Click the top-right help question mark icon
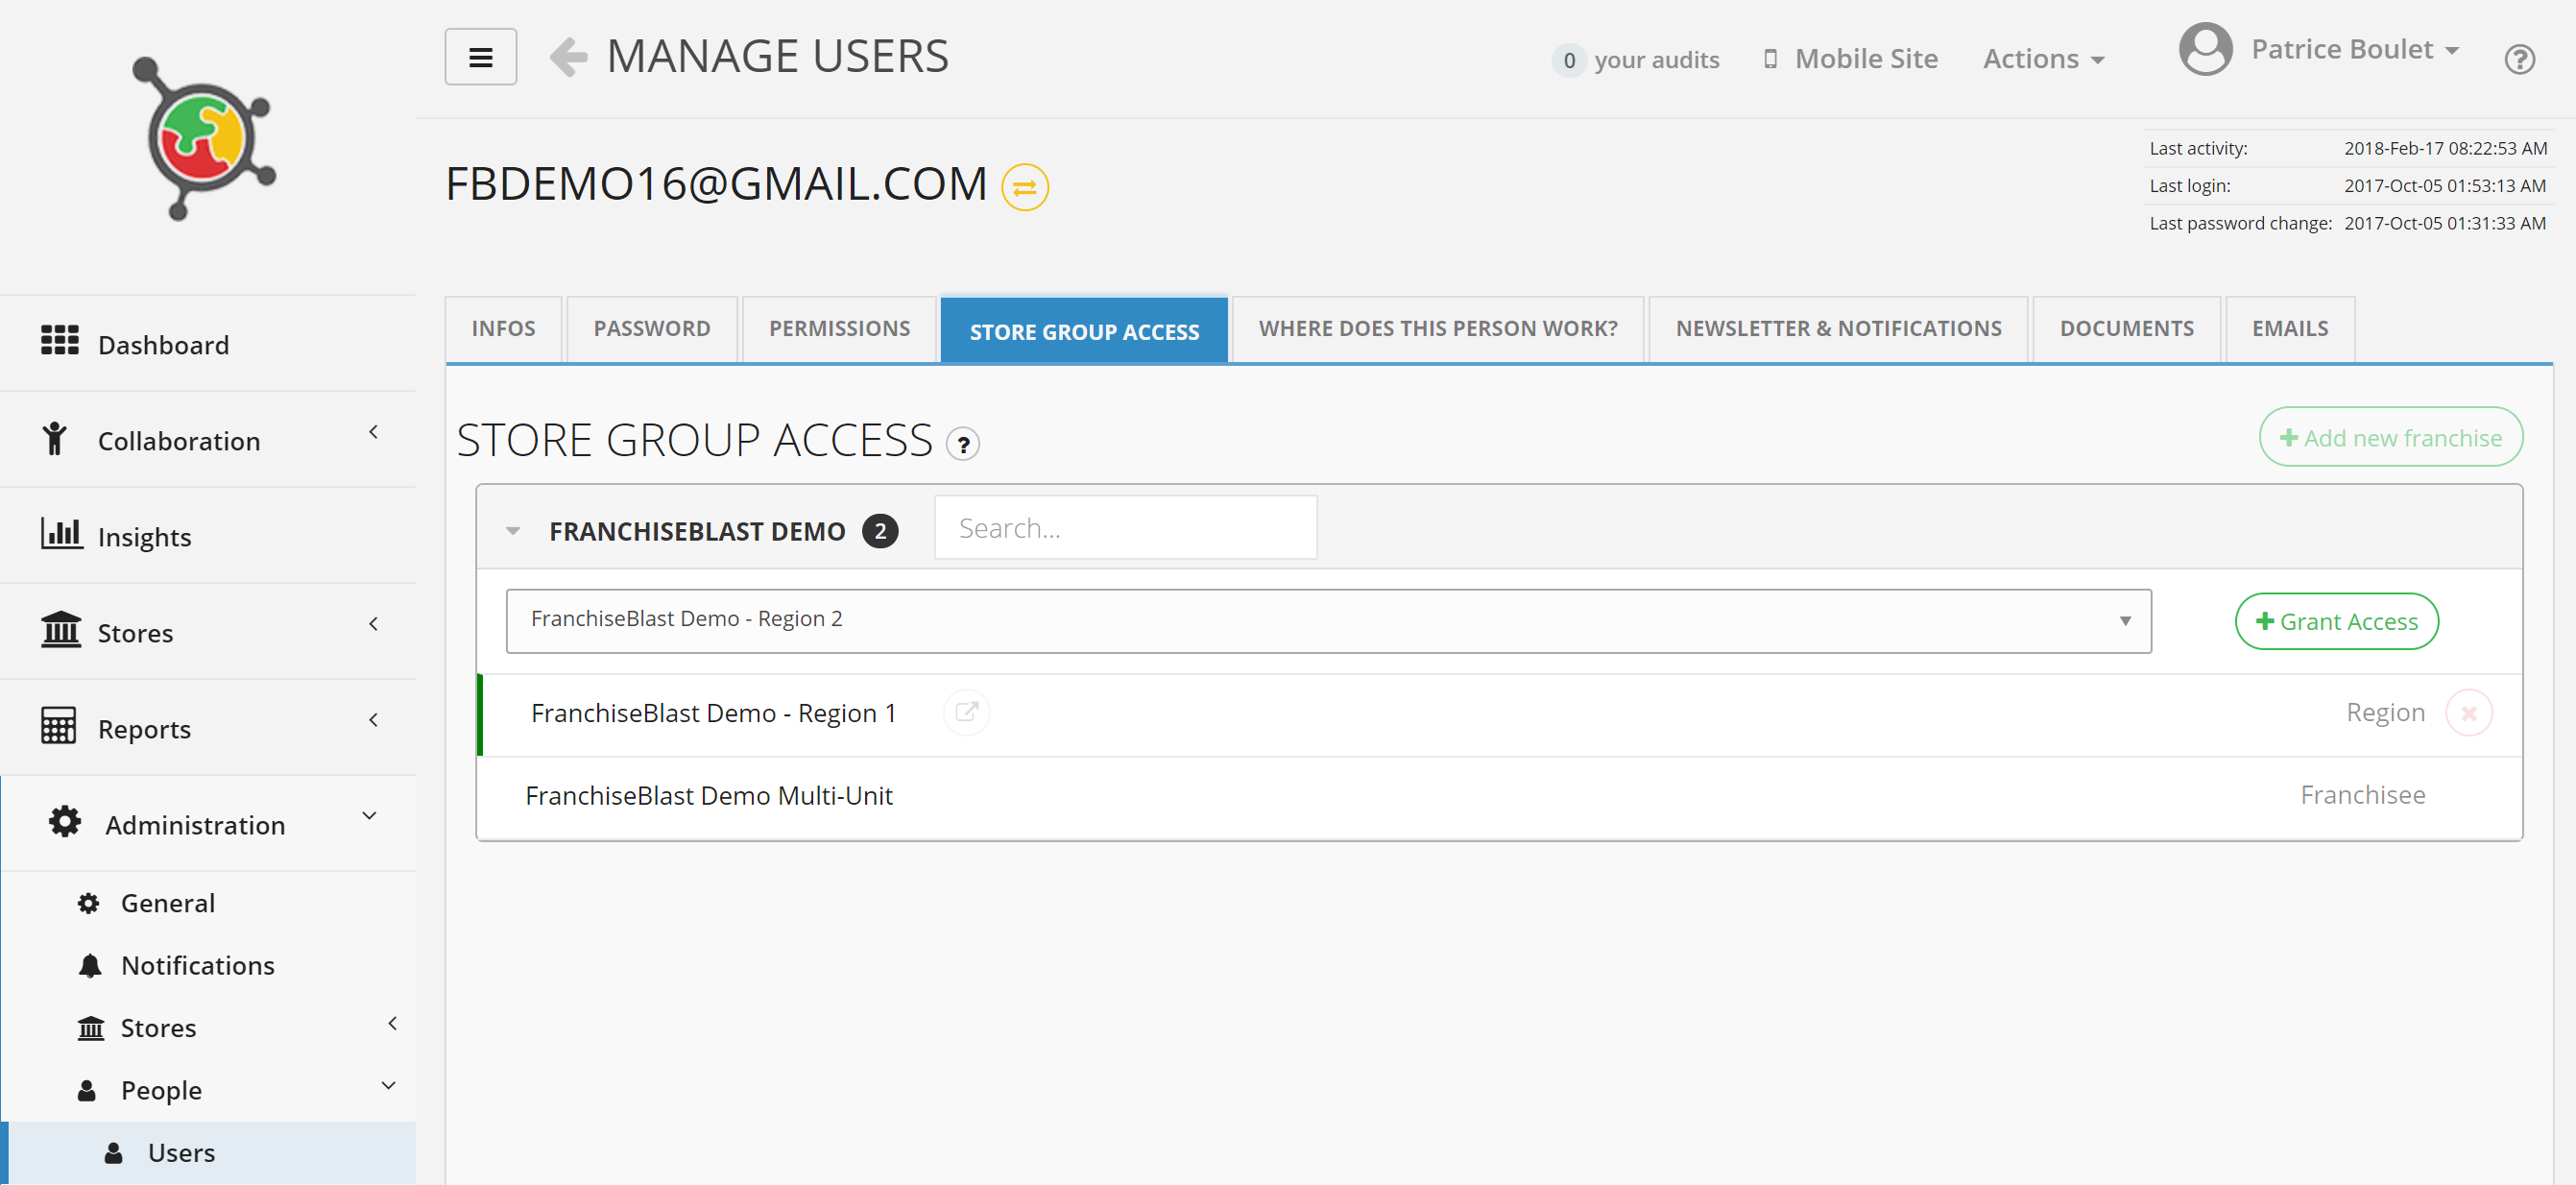 point(2518,60)
